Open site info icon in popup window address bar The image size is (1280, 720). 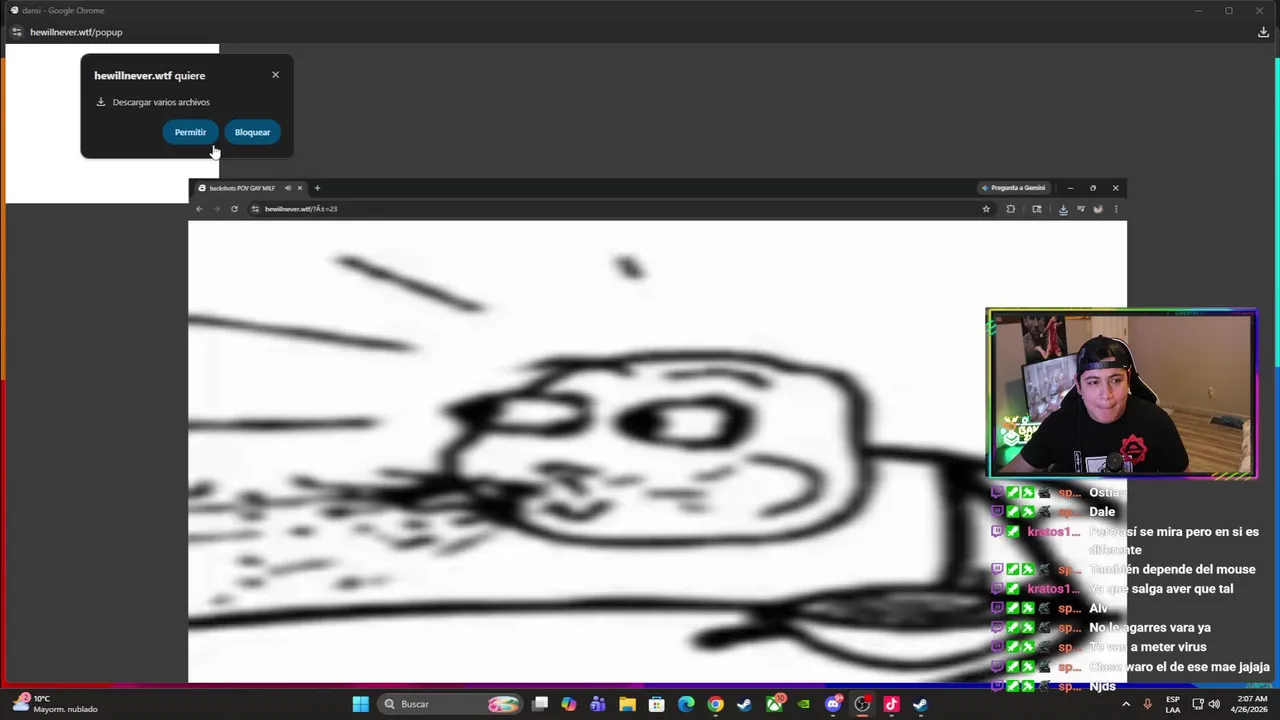click(x=16, y=32)
